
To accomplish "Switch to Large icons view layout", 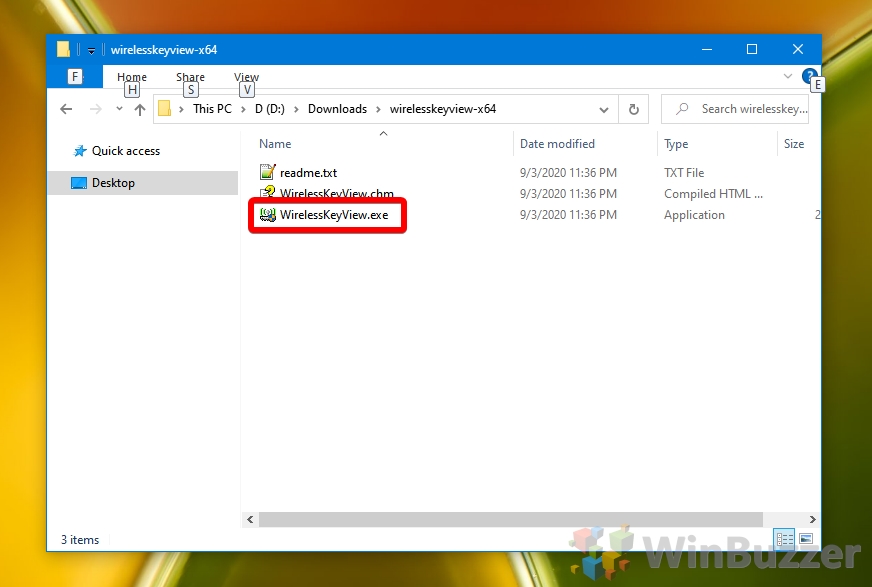I will click(x=806, y=539).
